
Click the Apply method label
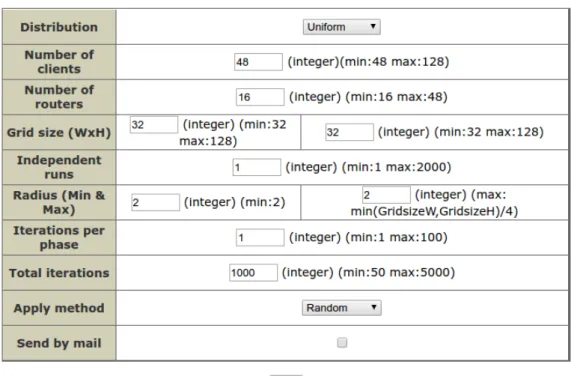point(59,308)
